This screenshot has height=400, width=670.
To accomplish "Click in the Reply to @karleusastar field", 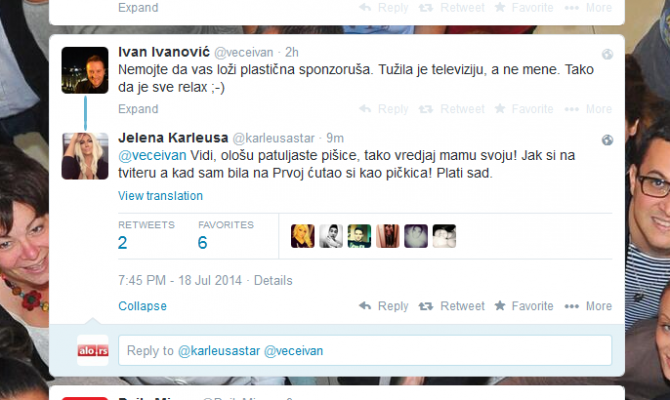I will click(x=365, y=350).
